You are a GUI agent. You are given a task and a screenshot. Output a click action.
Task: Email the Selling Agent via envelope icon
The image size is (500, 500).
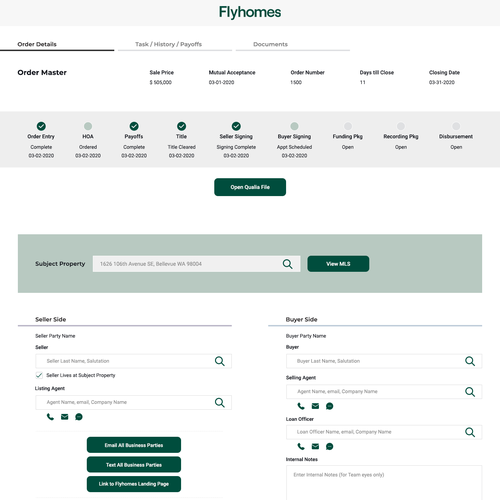[x=315, y=406]
